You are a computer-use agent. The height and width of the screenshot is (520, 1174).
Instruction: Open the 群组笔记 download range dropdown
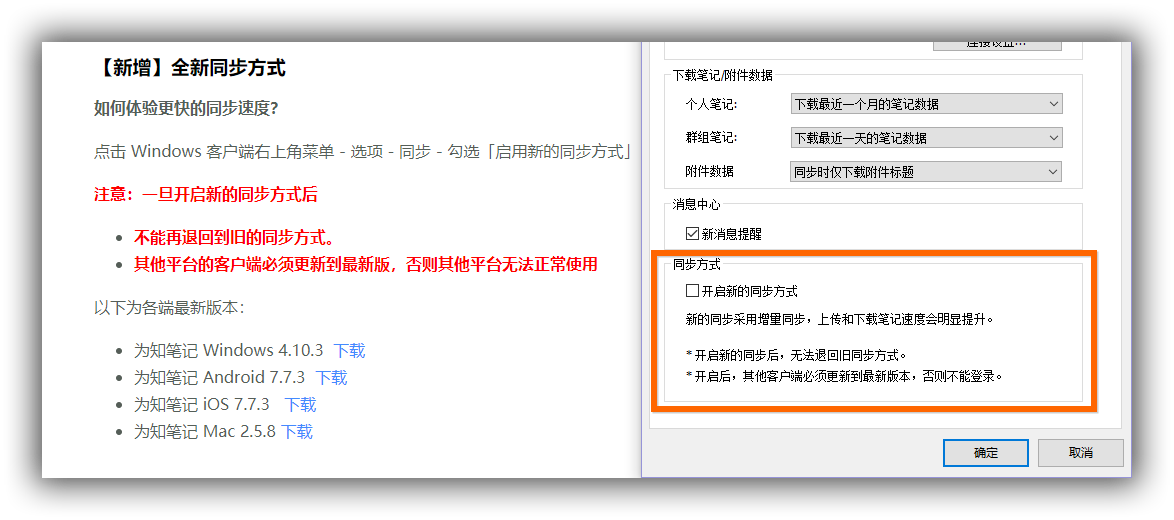925,138
